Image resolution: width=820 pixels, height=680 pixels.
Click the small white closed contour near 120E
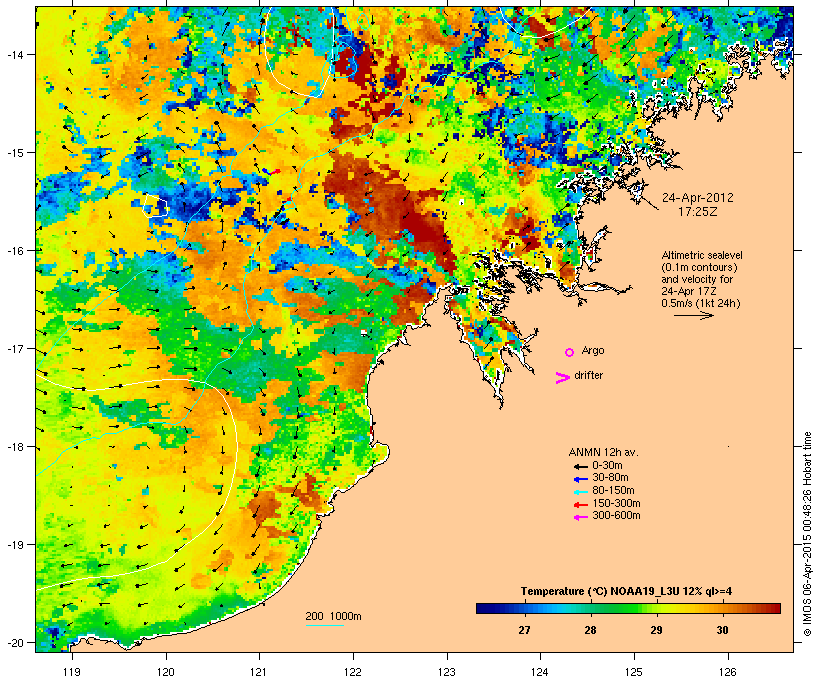[x=155, y=205]
